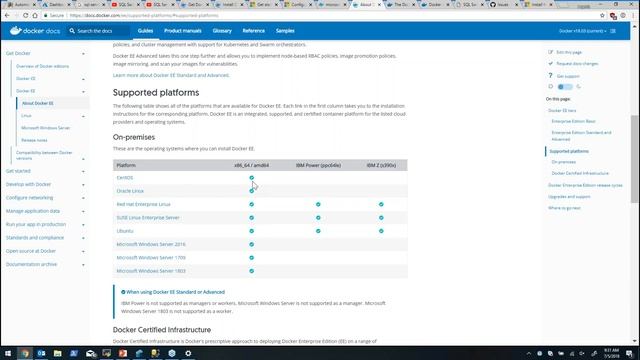Open Release notes in the sidebar
Screen dimensions: 640x360
[34, 140]
